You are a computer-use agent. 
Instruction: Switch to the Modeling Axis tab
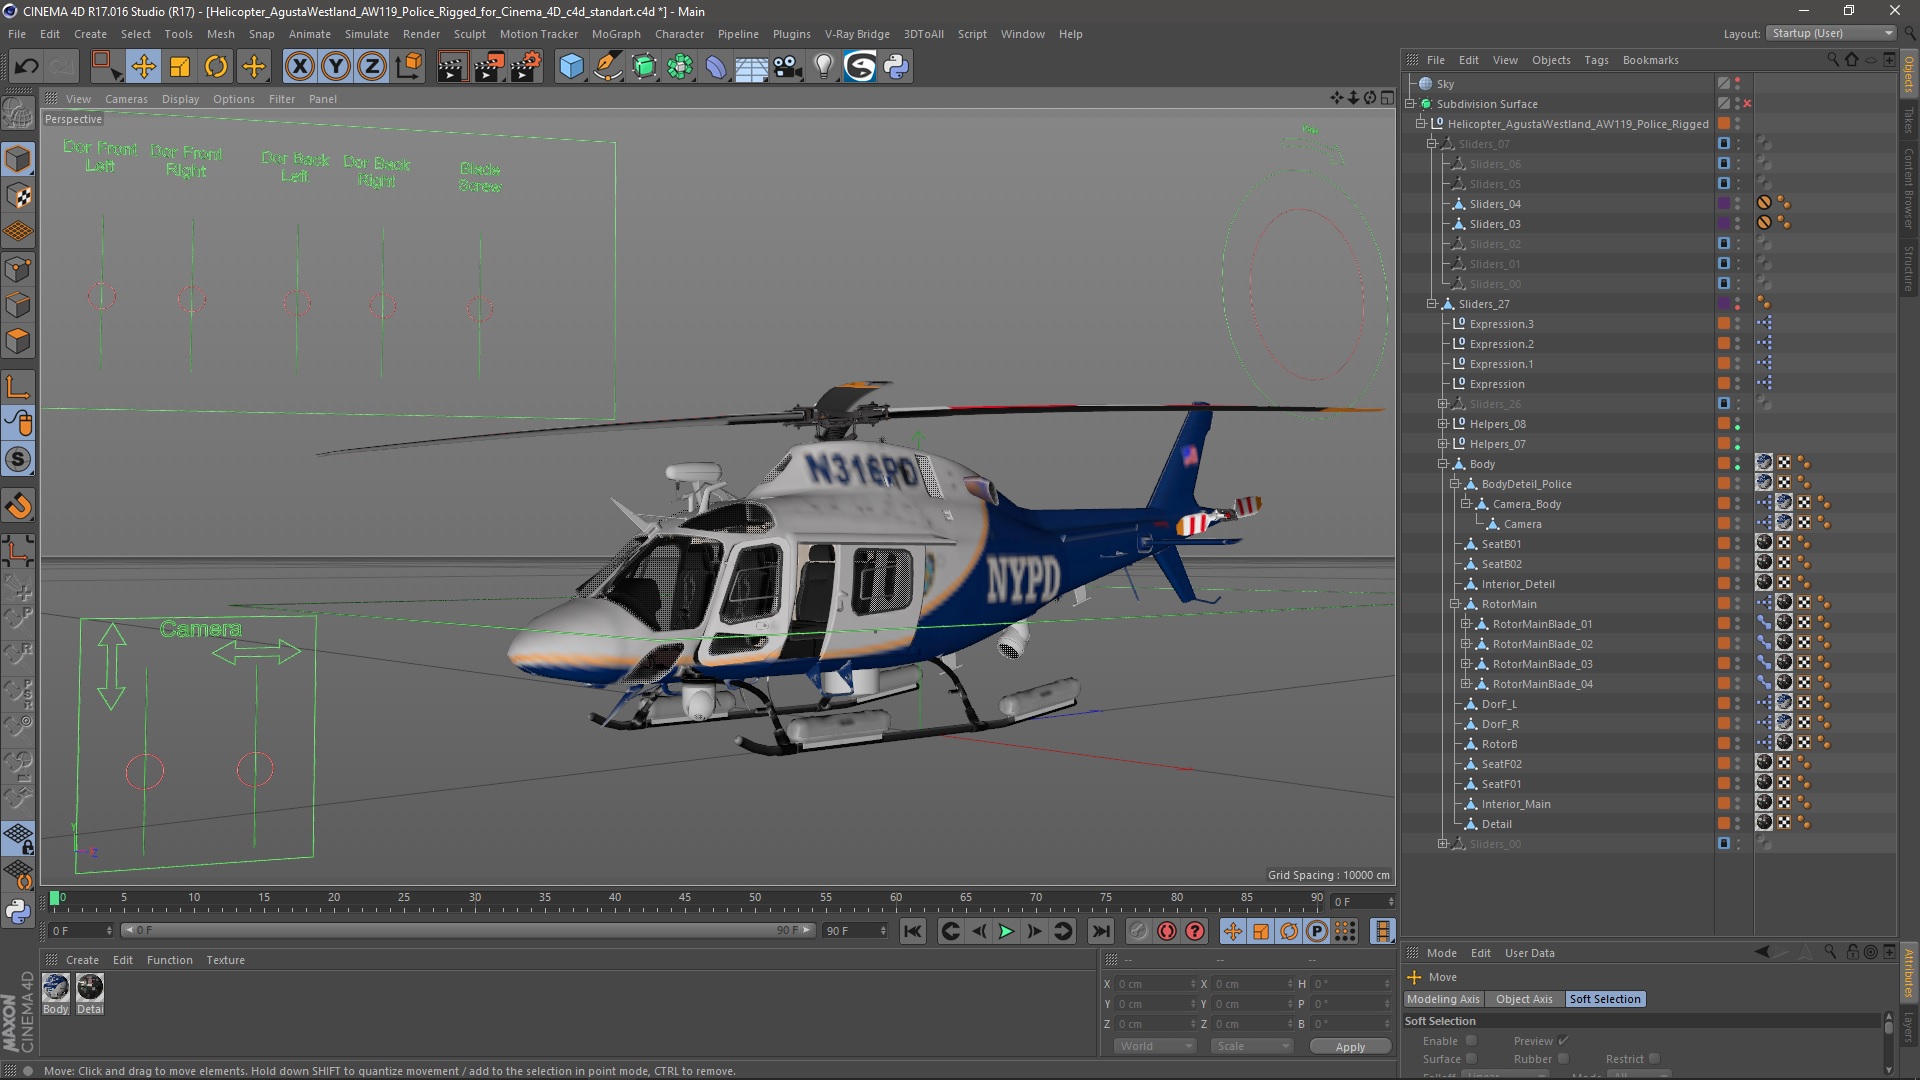click(x=1443, y=999)
